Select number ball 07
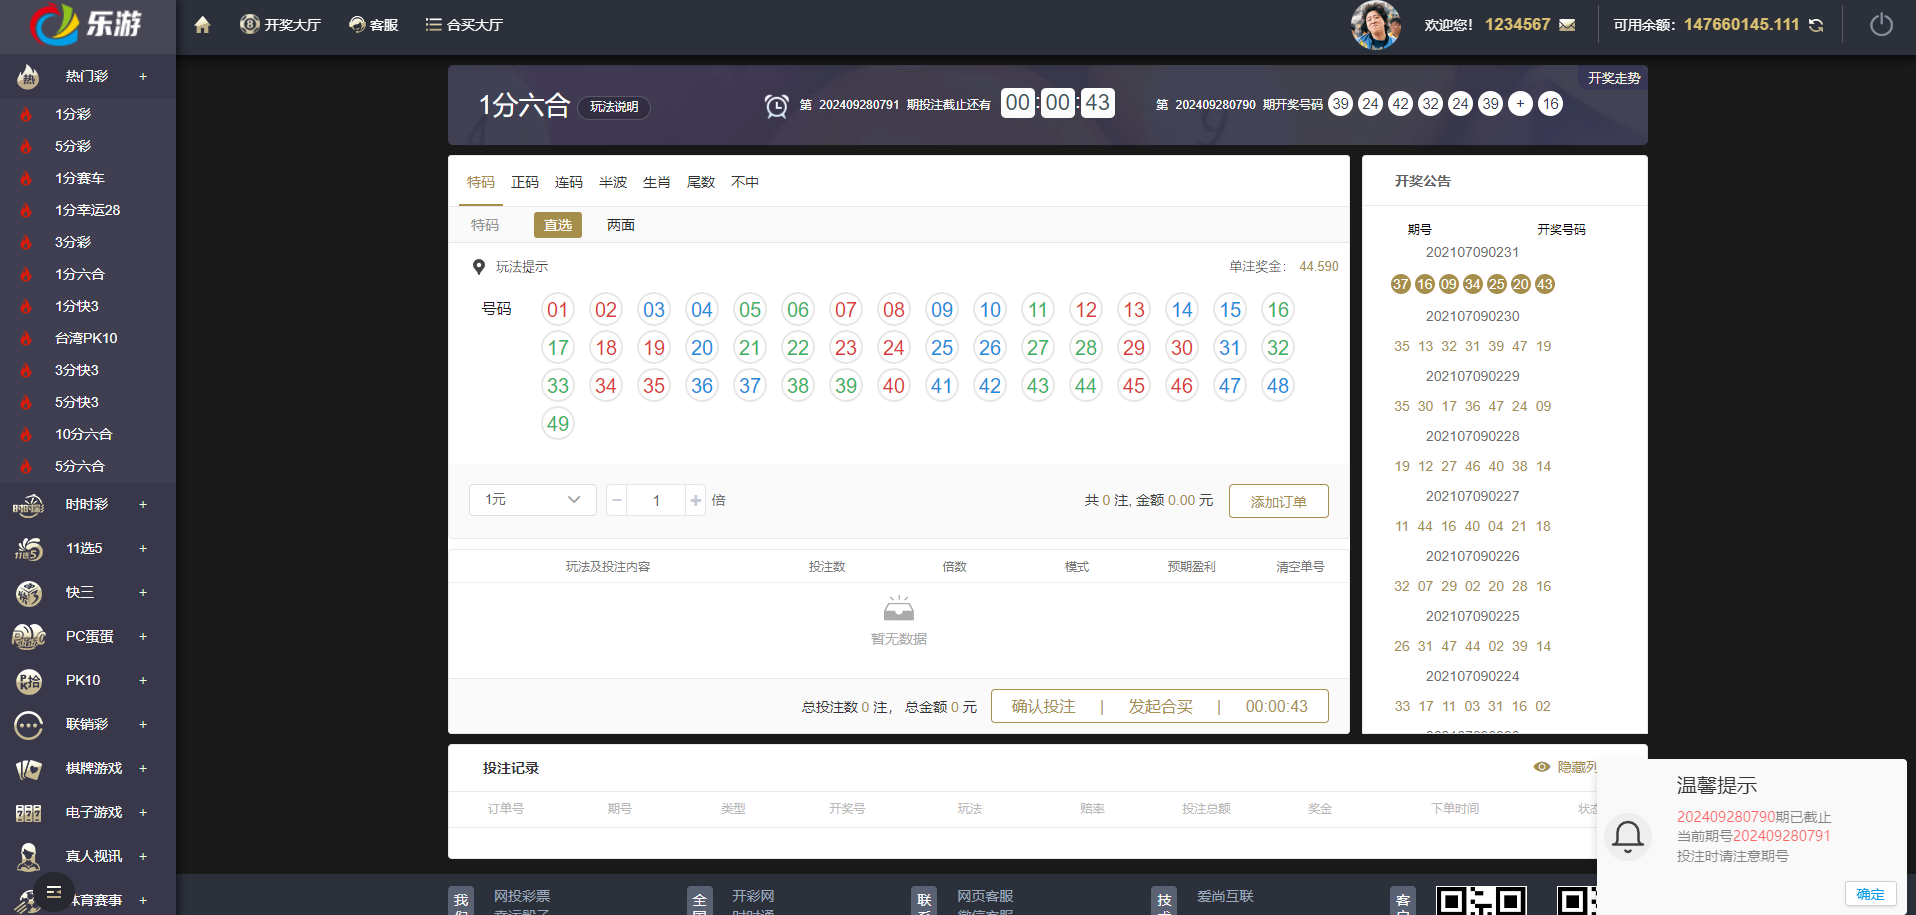Image resolution: width=1916 pixels, height=915 pixels. 845,309
